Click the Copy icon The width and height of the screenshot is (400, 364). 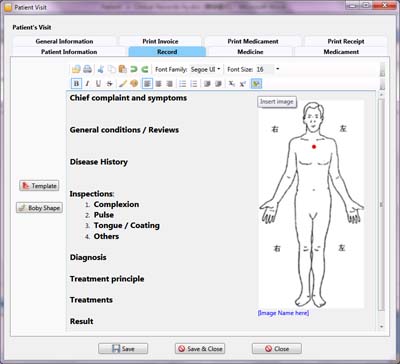tap(112, 69)
